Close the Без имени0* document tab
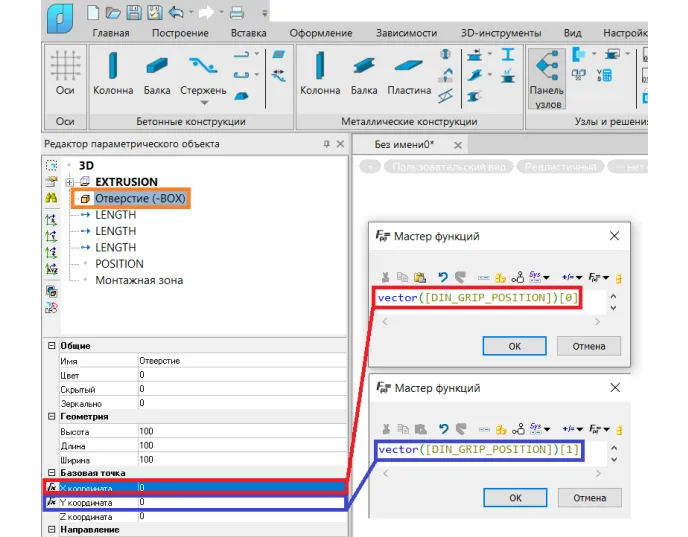Screen dimensions: 688x537 (x=458, y=145)
